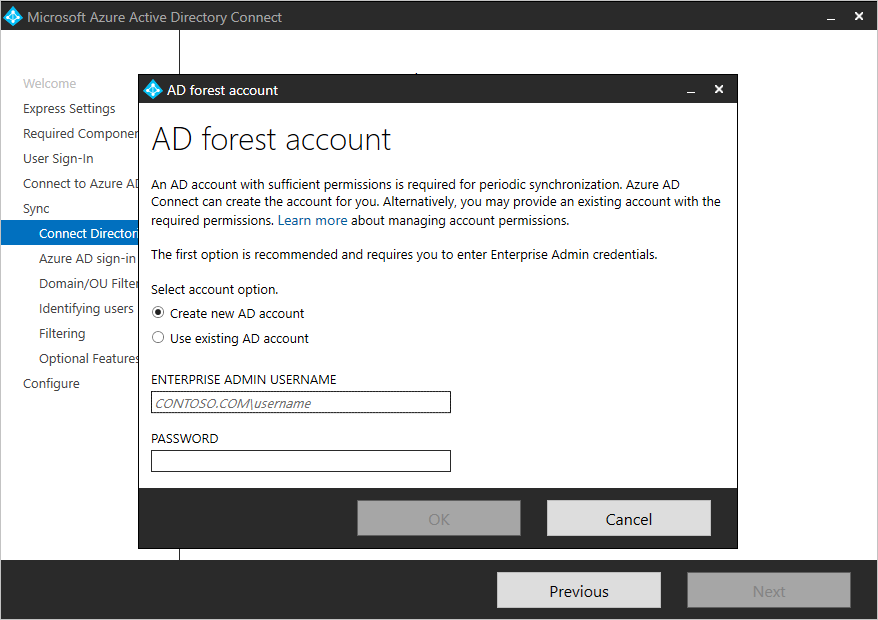Click the Enterprise Admin Username field

(x=300, y=402)
